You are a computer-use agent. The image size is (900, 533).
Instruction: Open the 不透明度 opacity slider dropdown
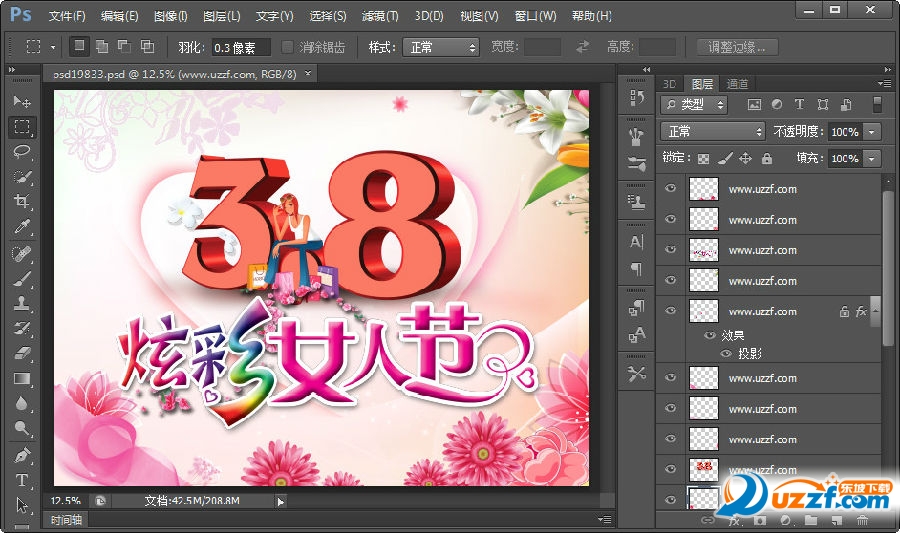click(872, 132)
